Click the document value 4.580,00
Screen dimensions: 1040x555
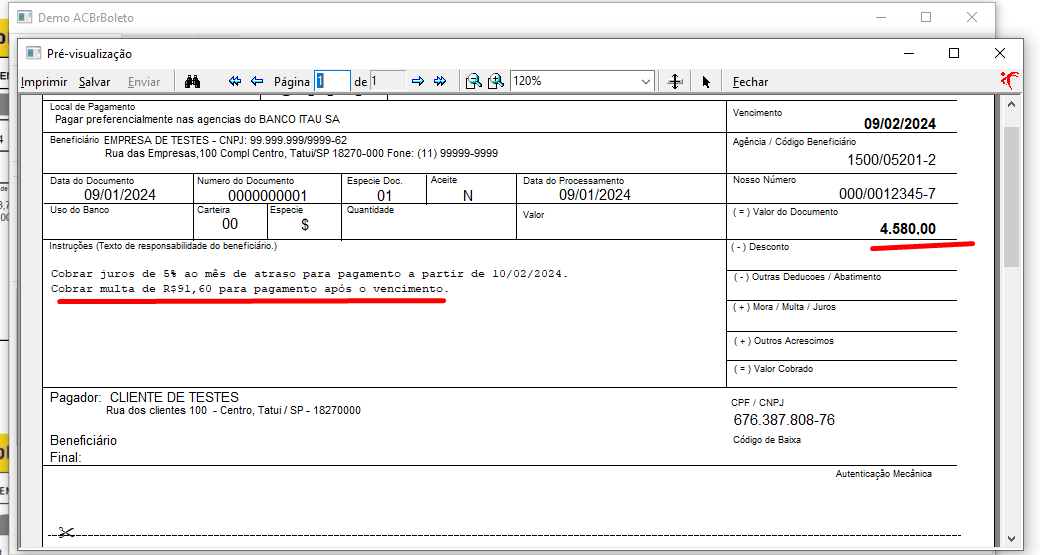(907, 229)
